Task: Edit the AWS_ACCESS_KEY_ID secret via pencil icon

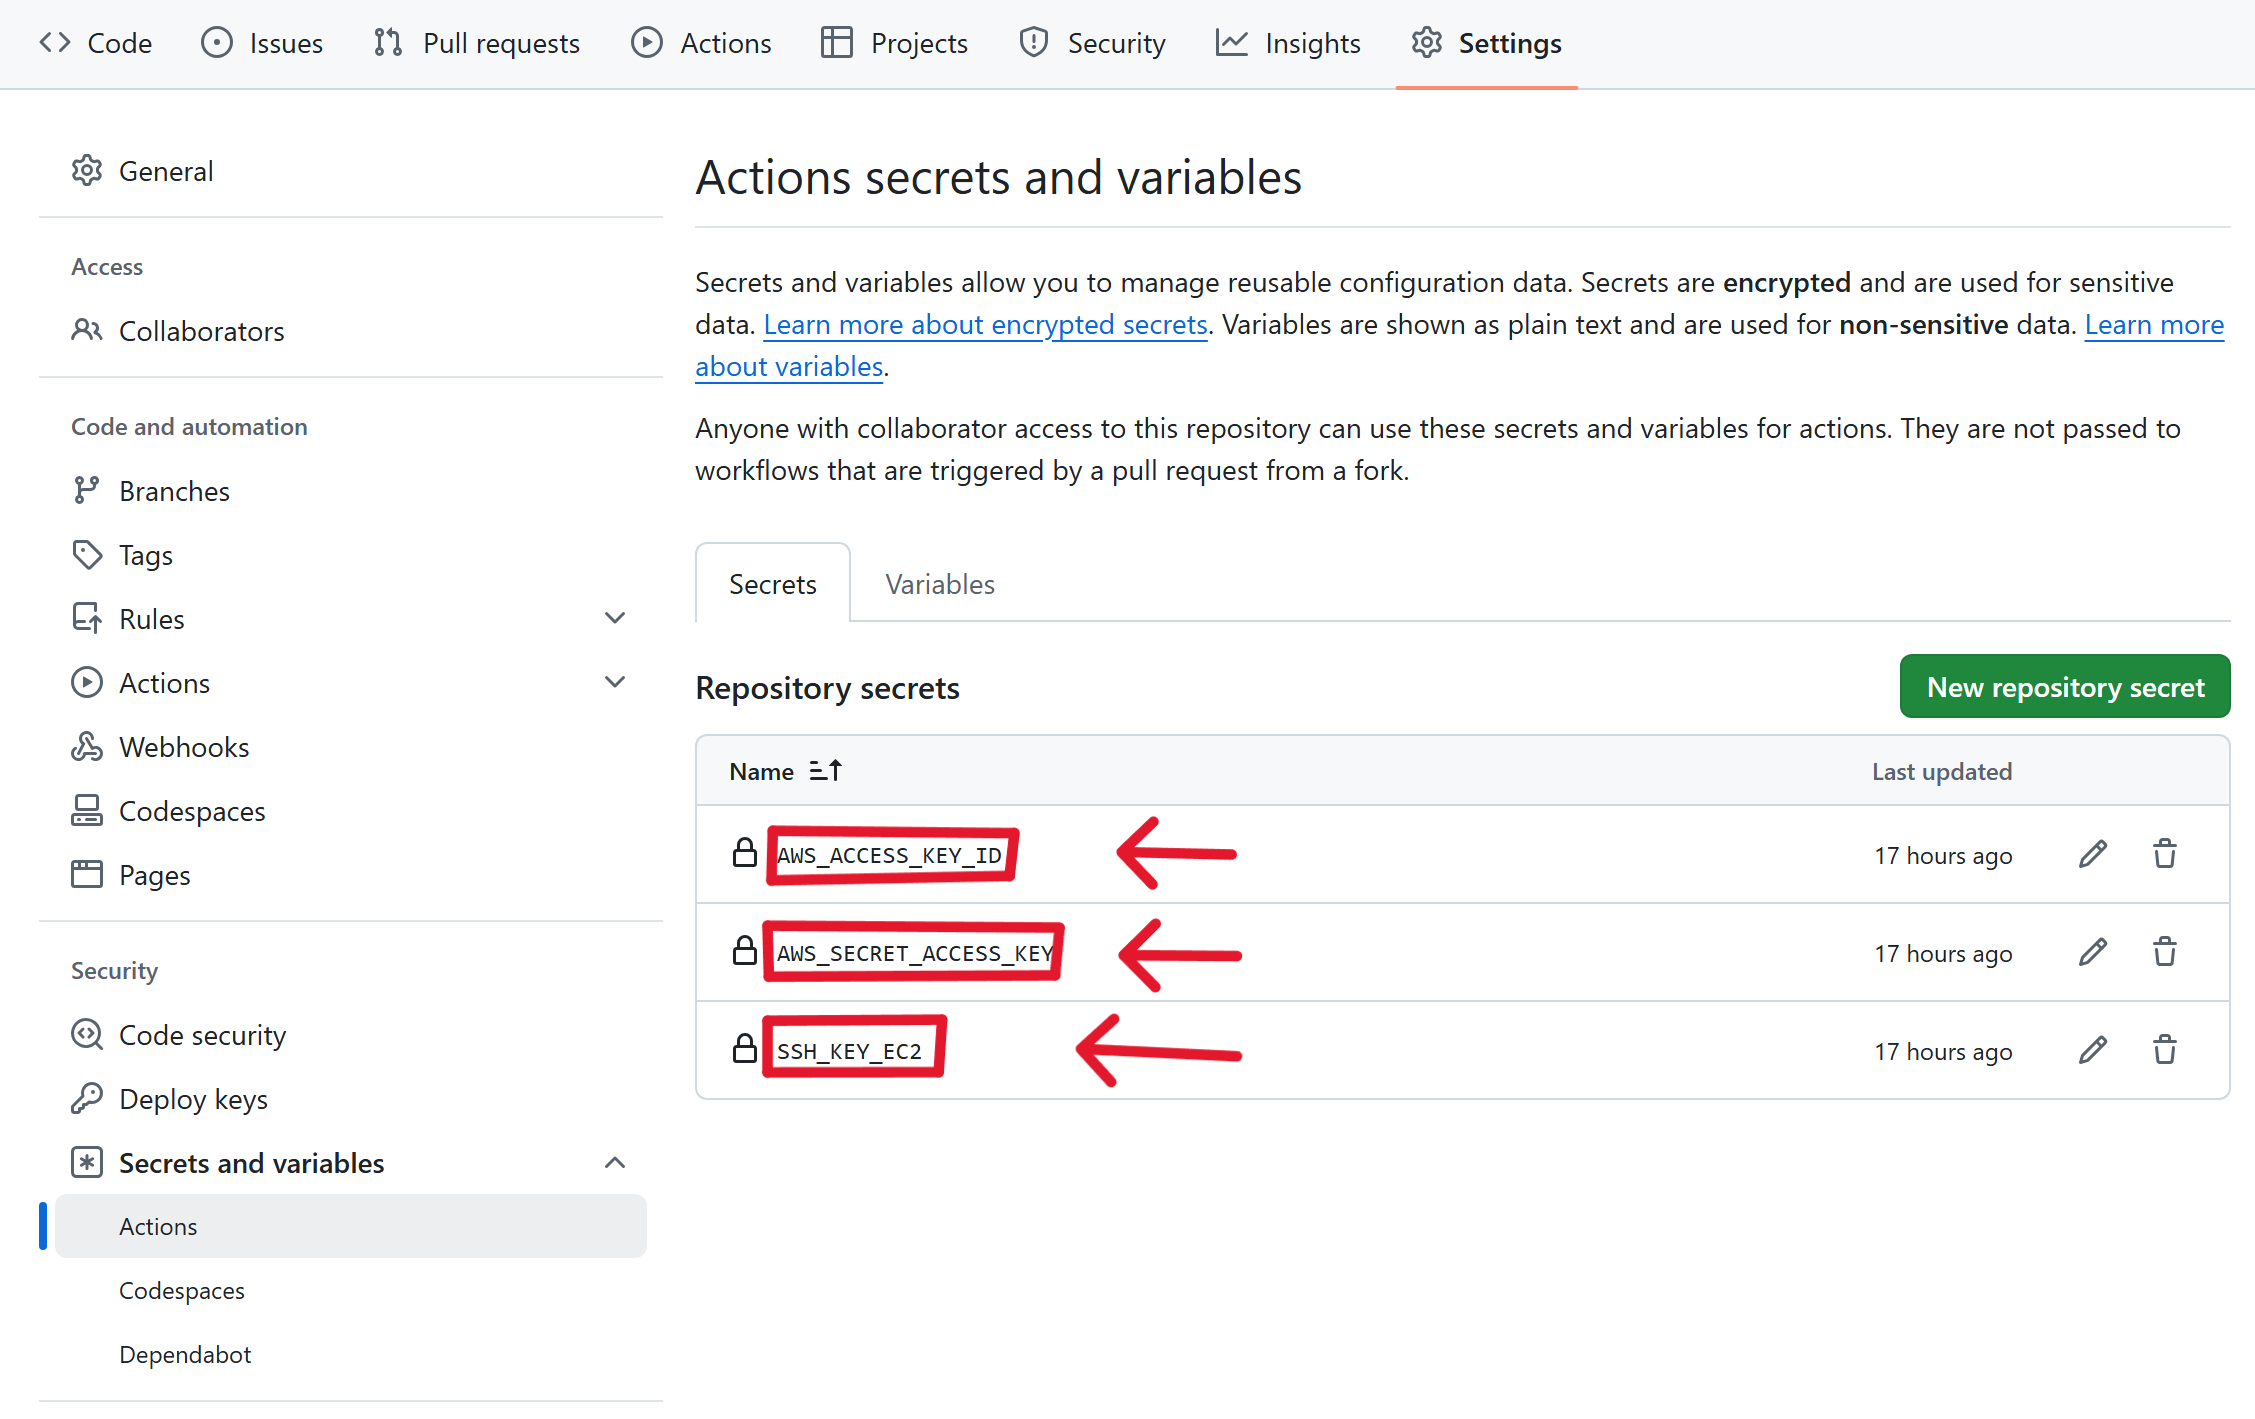Action: [2092, 854]
